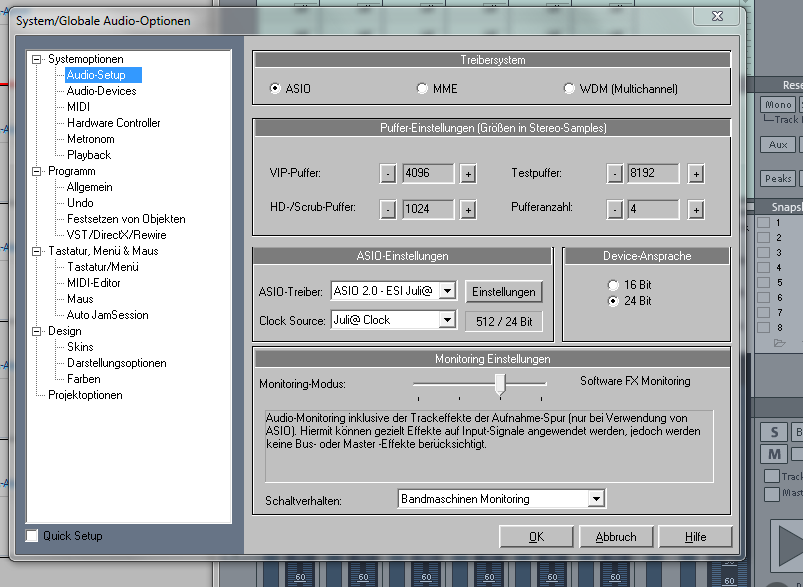Select Playback in the options tree
803x587 pixels.
coord(89,155)
